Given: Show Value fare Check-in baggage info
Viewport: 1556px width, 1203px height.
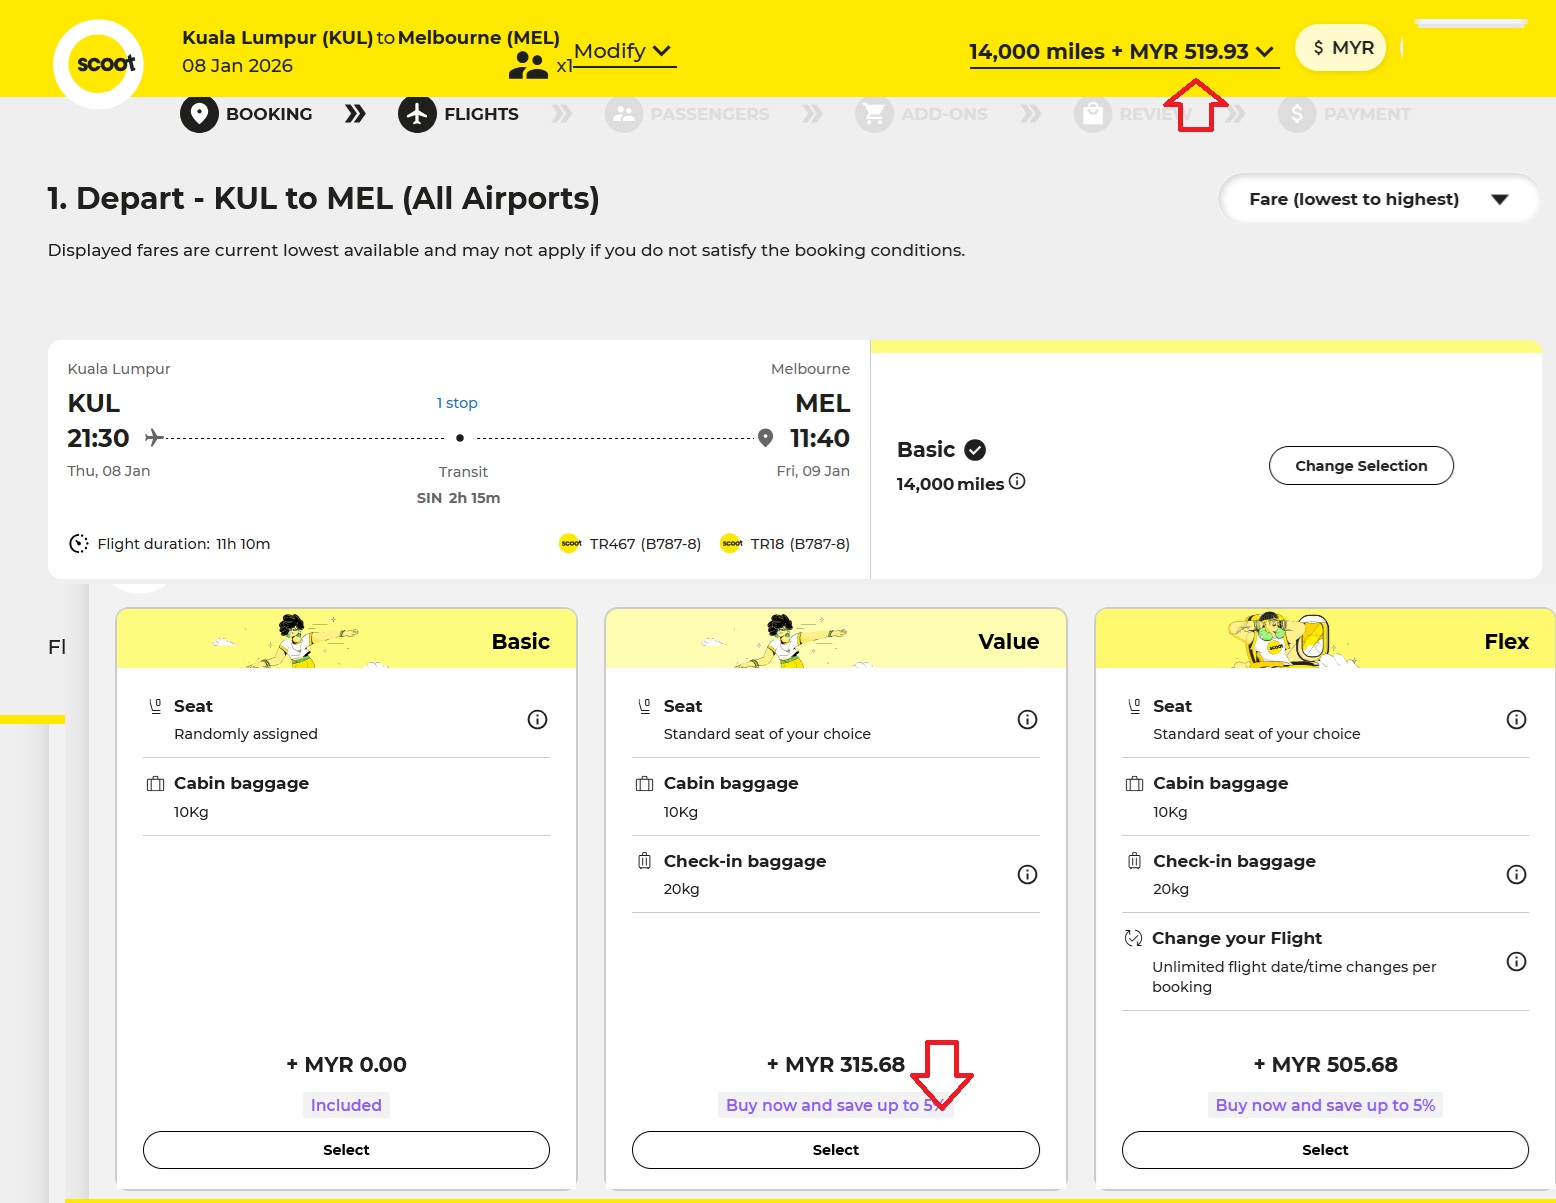Looking at the screenshot, I should coord(1027,875).
